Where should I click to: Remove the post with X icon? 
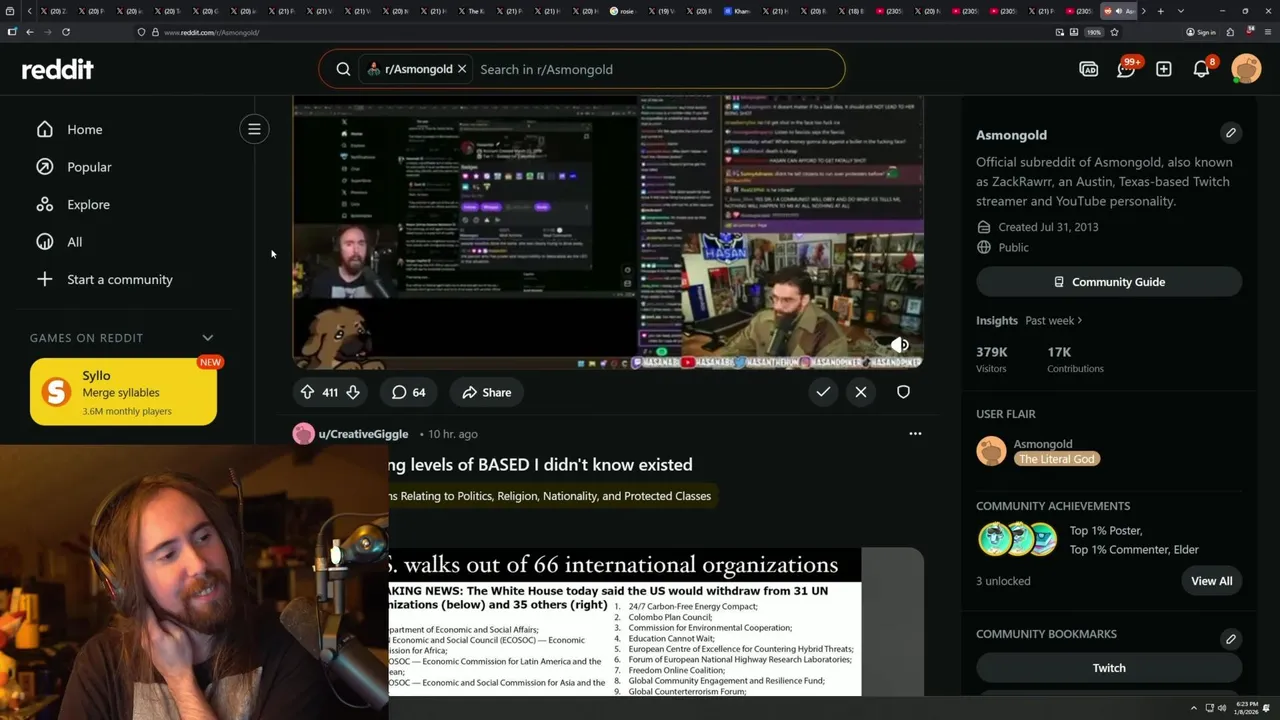tap(861, 392)
